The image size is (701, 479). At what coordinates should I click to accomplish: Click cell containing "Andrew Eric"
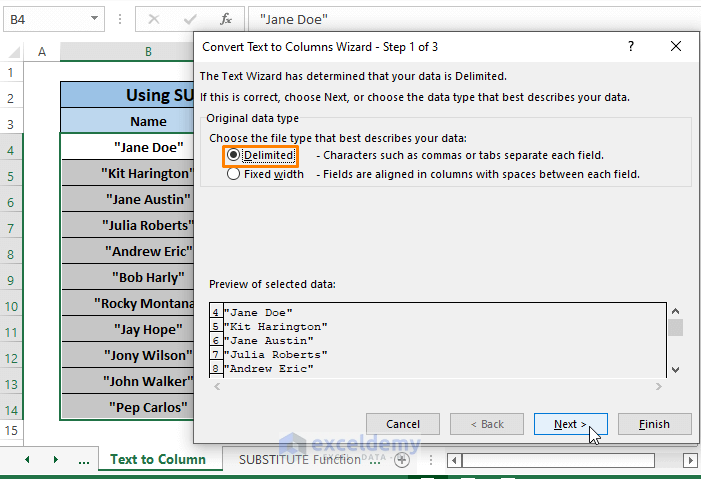[127, 251]
